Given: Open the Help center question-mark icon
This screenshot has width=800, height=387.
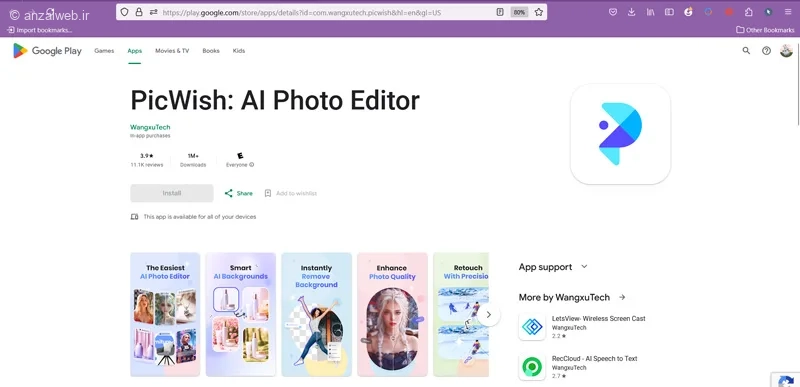Looking at the screenshot, I should 766,50.
